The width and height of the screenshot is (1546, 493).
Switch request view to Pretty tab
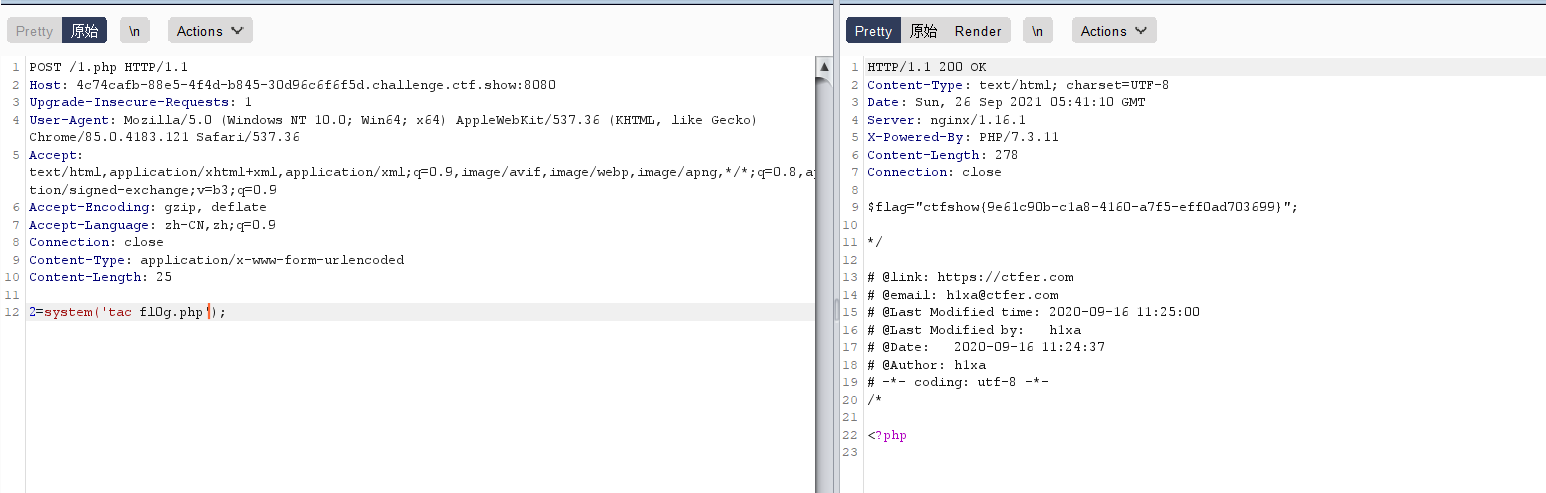pyautogui.click(x=34, y=31)
